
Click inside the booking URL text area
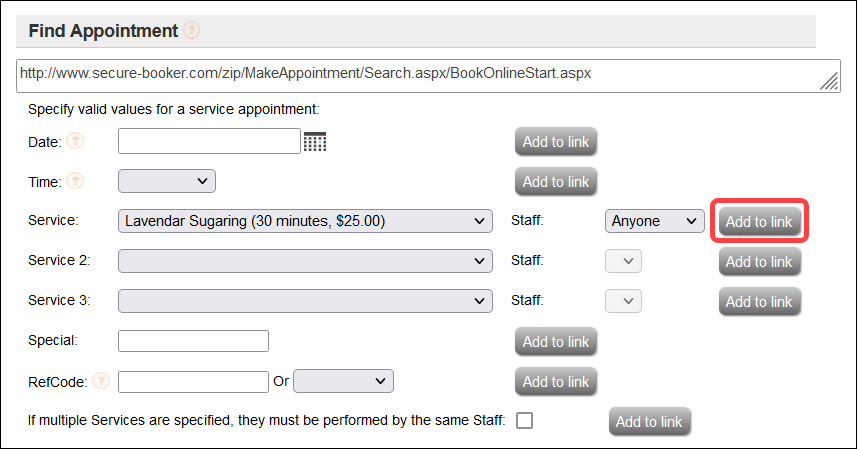pyautogui.click(x=428, y=76)
